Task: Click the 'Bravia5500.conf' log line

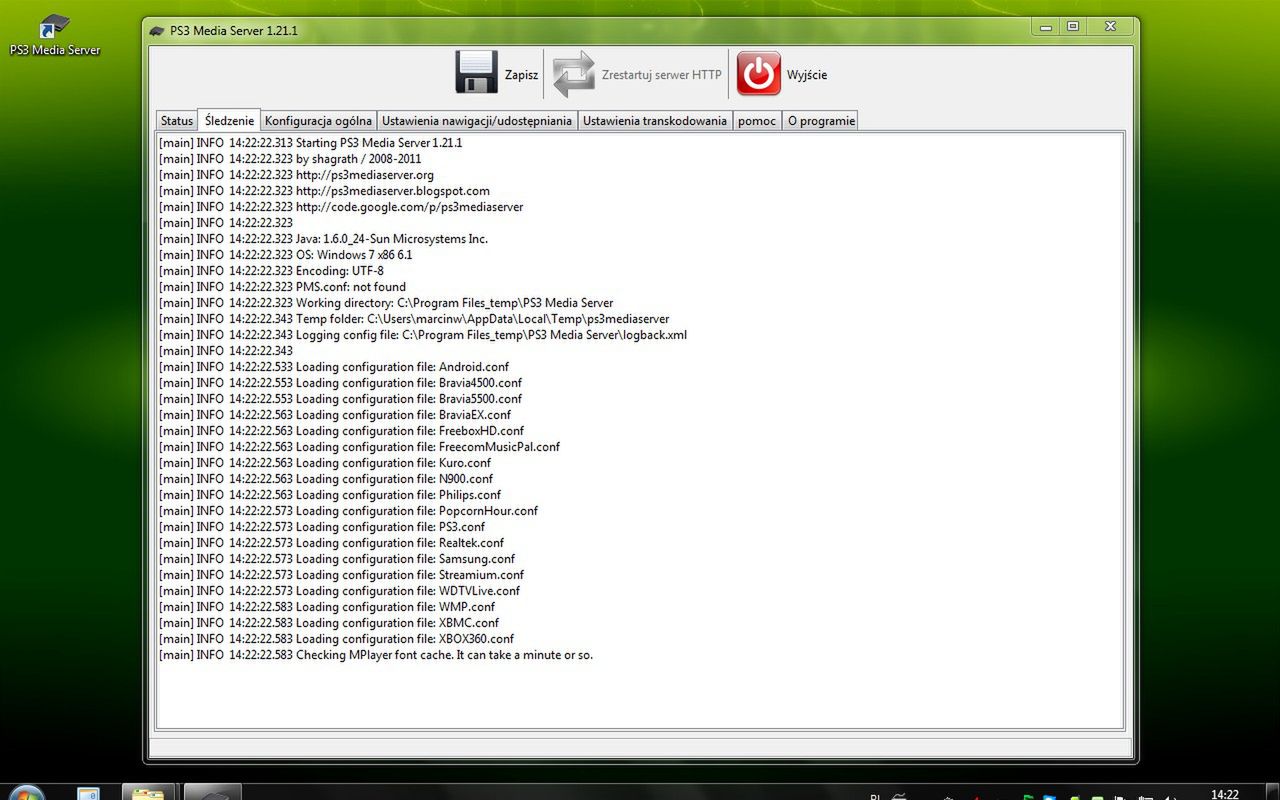Action: click(x=340, y=399)
